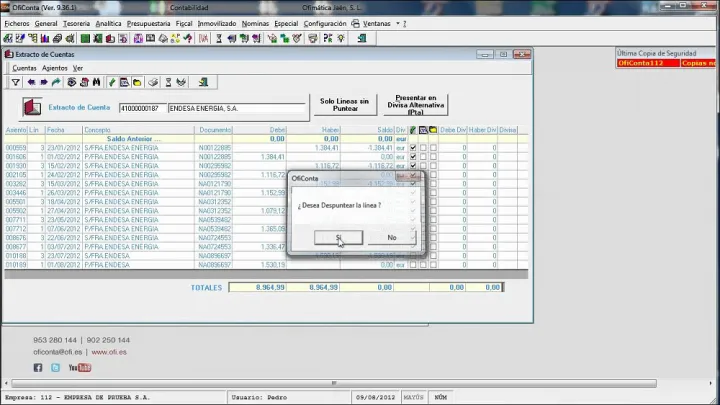Toggle punteo checkbox for entry 000559
Screen dimensions: 720x405
click(413, 147)
